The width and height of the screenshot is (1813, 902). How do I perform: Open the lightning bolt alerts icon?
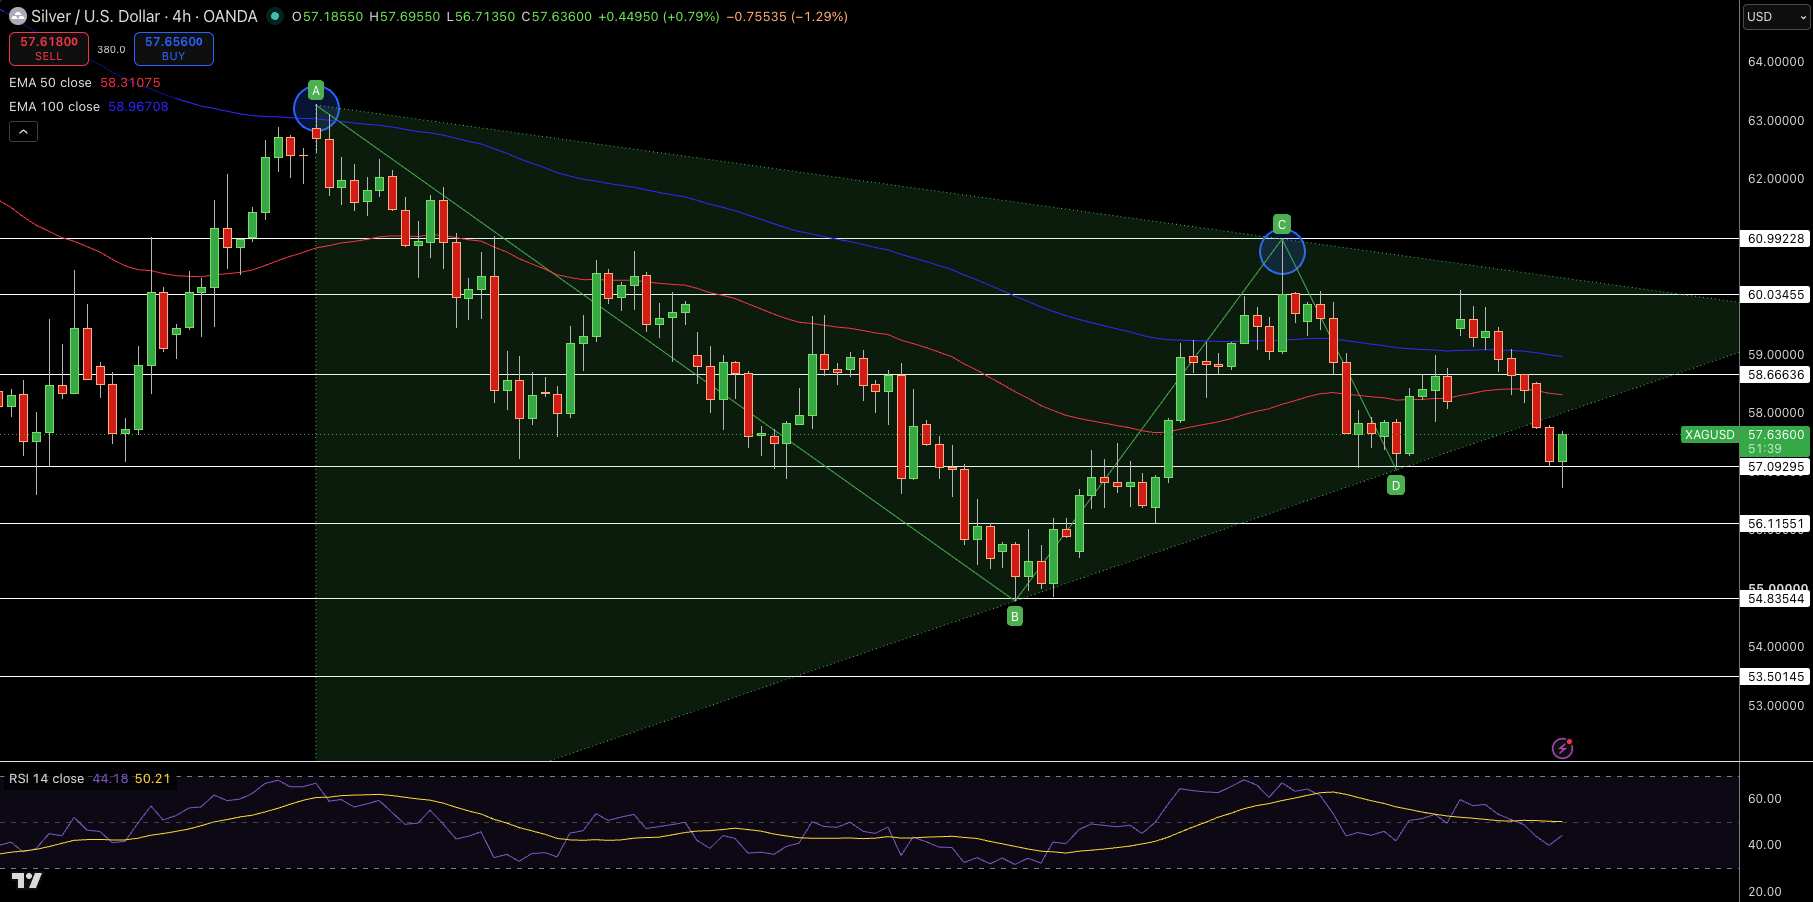[x=1562, y=748]
